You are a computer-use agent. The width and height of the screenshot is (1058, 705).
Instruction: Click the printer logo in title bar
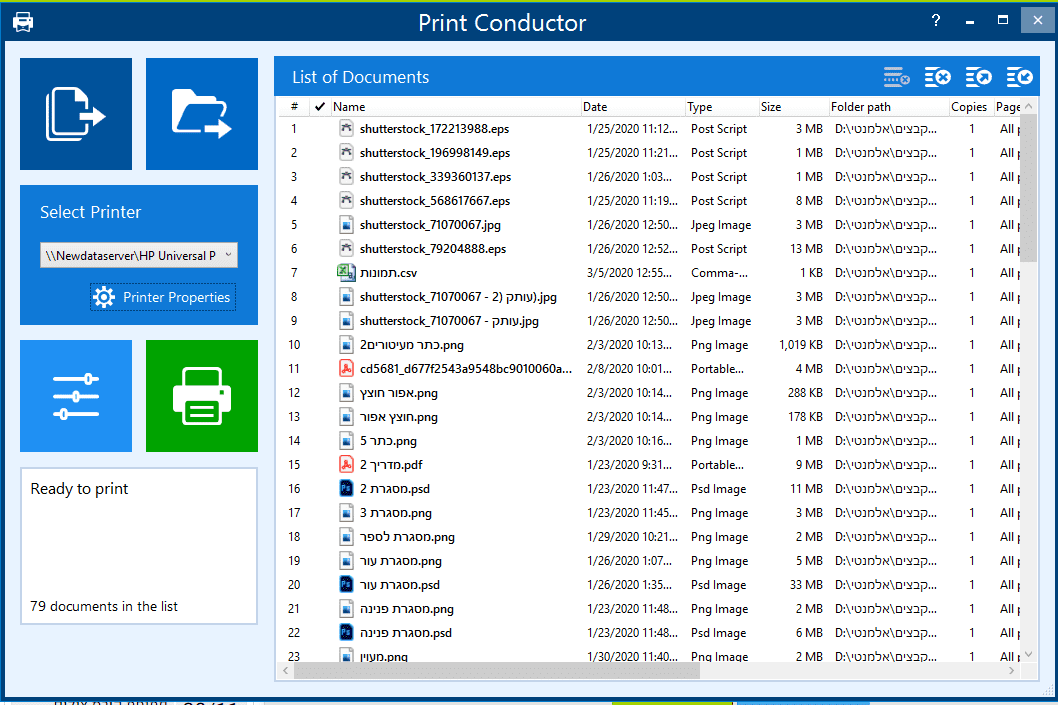[22, 22]
